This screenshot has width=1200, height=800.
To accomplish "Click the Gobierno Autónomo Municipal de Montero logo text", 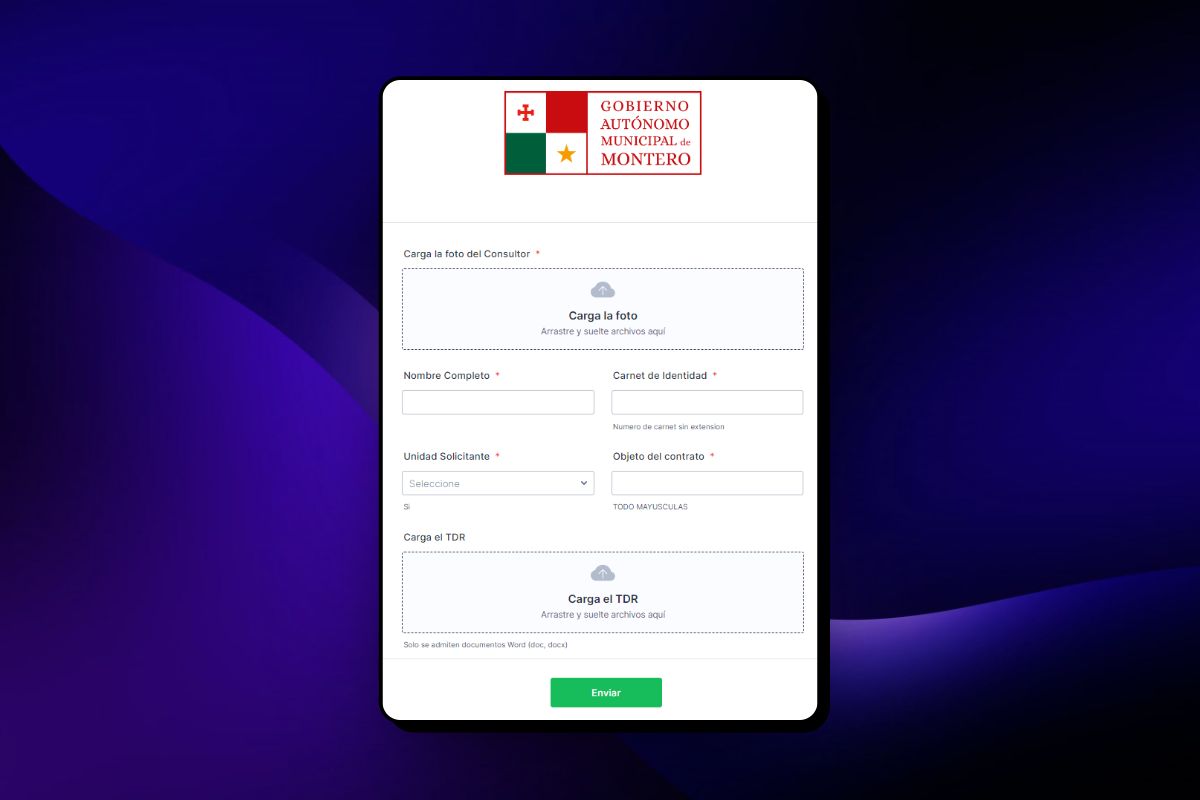I will 645,133.
